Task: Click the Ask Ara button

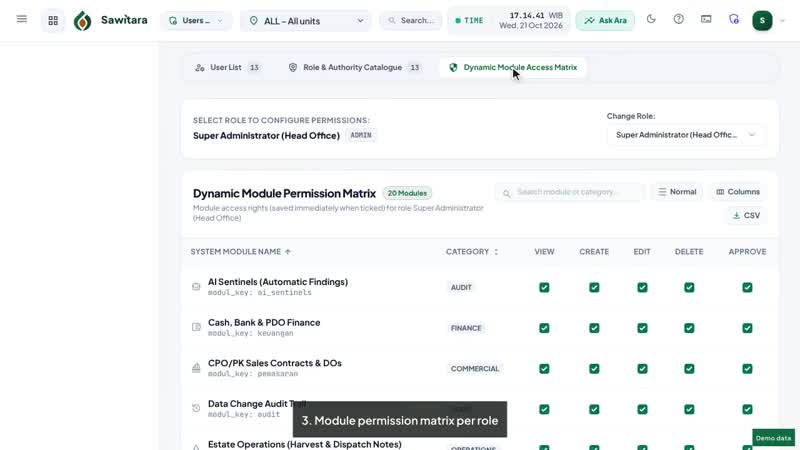Action: (x=605, y=20)
